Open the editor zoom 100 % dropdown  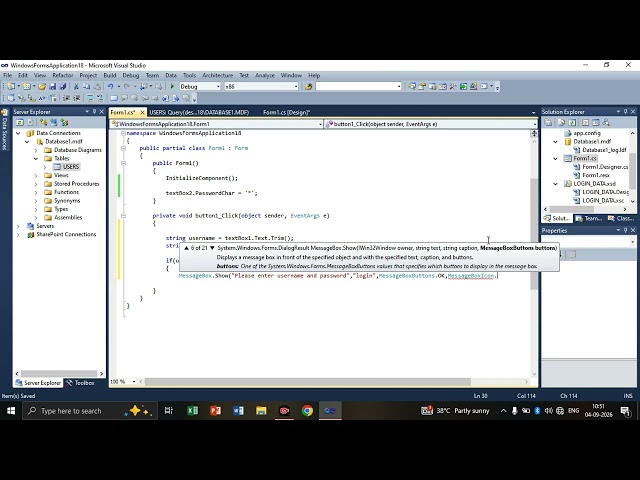point(134,382)
